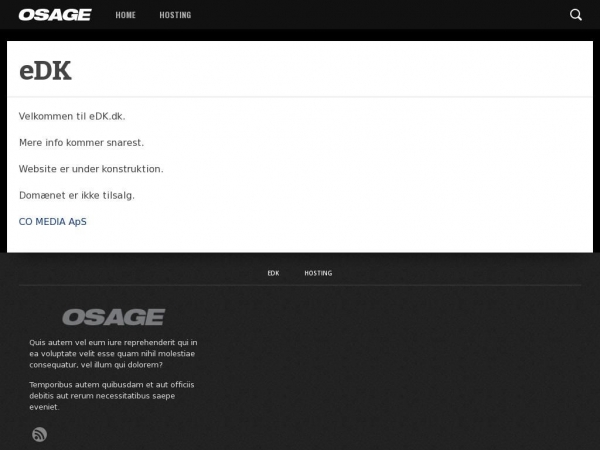Click the gray OSAGE logo in footer

coord(113,317)
